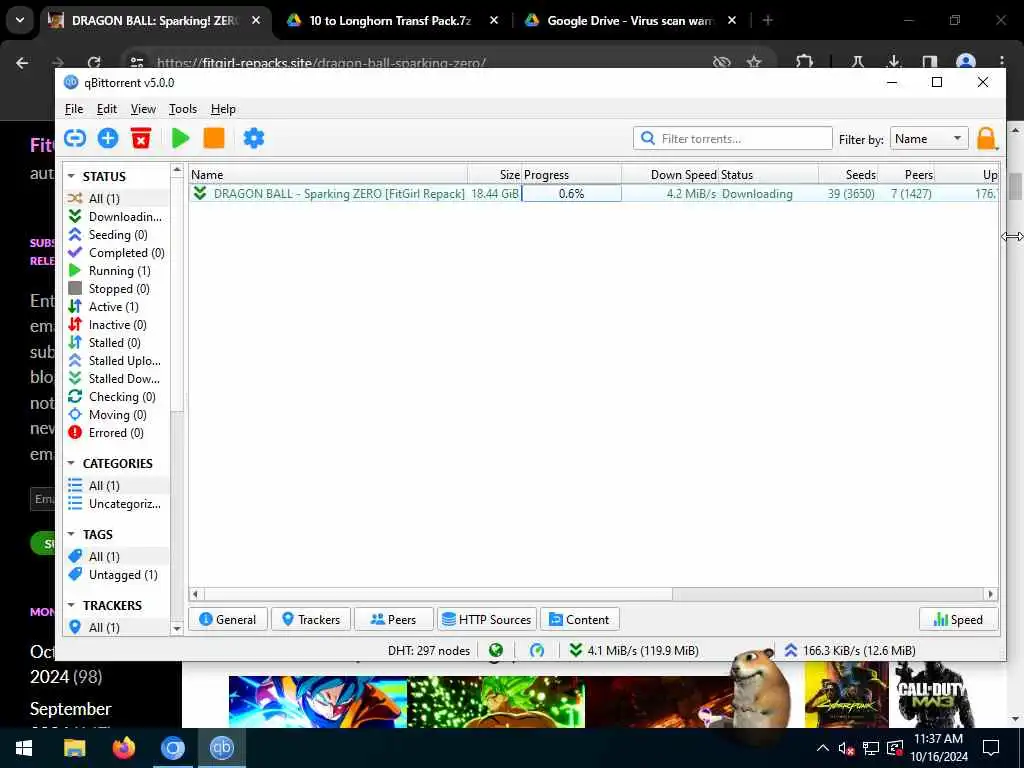
Task: Click the Filter torrents search field
Action: click(733, 138)
